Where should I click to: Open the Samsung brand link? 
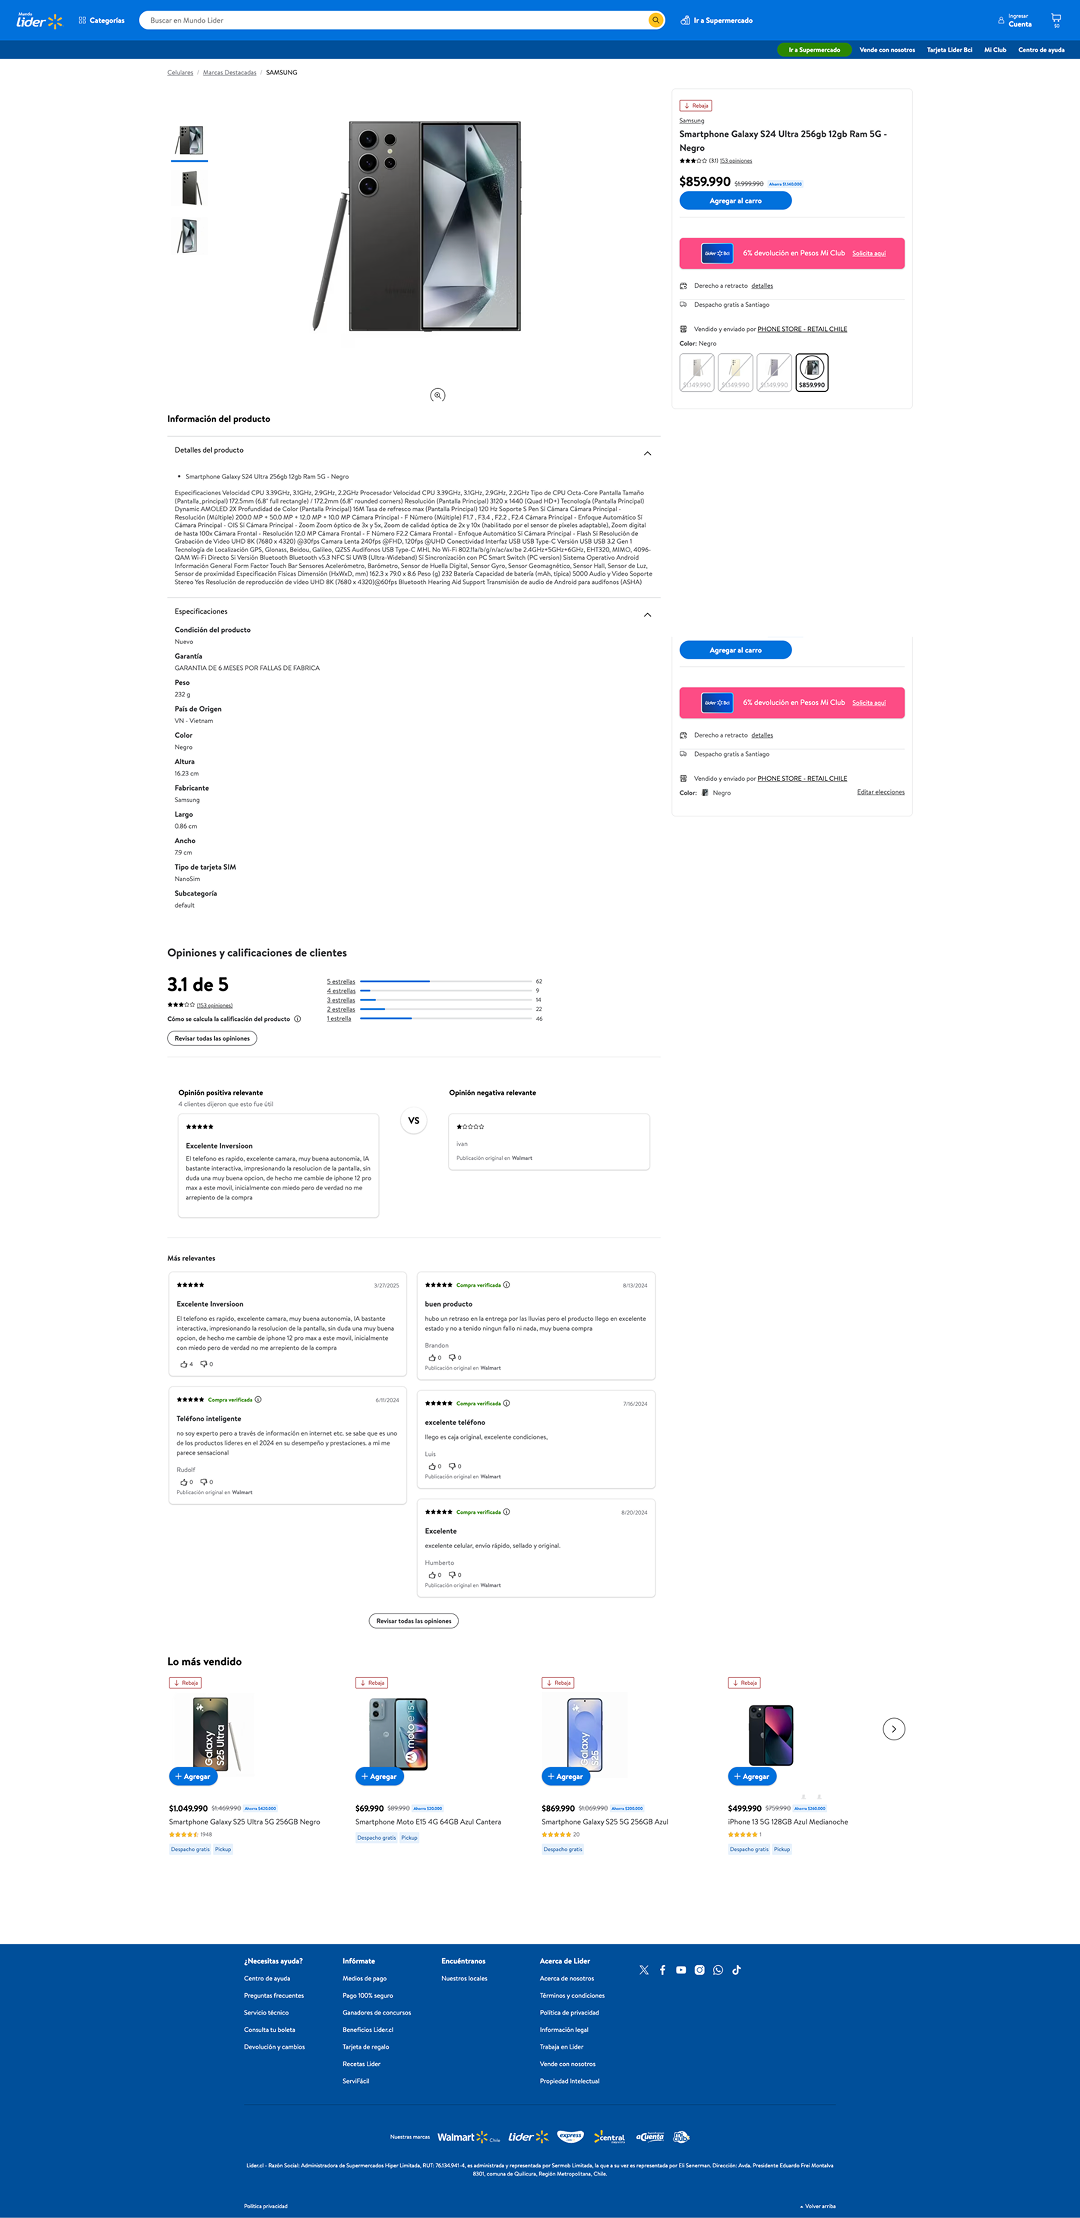click(x=692, y=121)
